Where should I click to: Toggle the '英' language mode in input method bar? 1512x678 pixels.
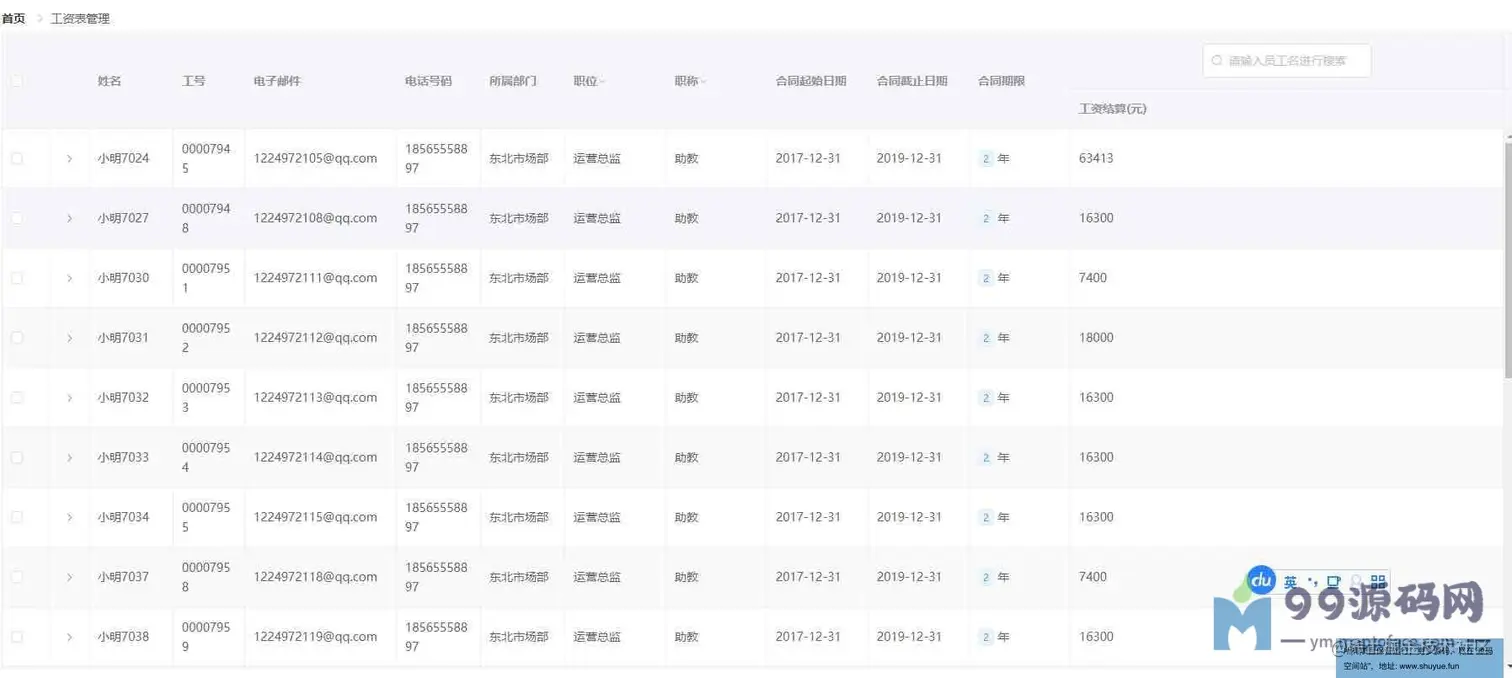tap(1291, 581)
